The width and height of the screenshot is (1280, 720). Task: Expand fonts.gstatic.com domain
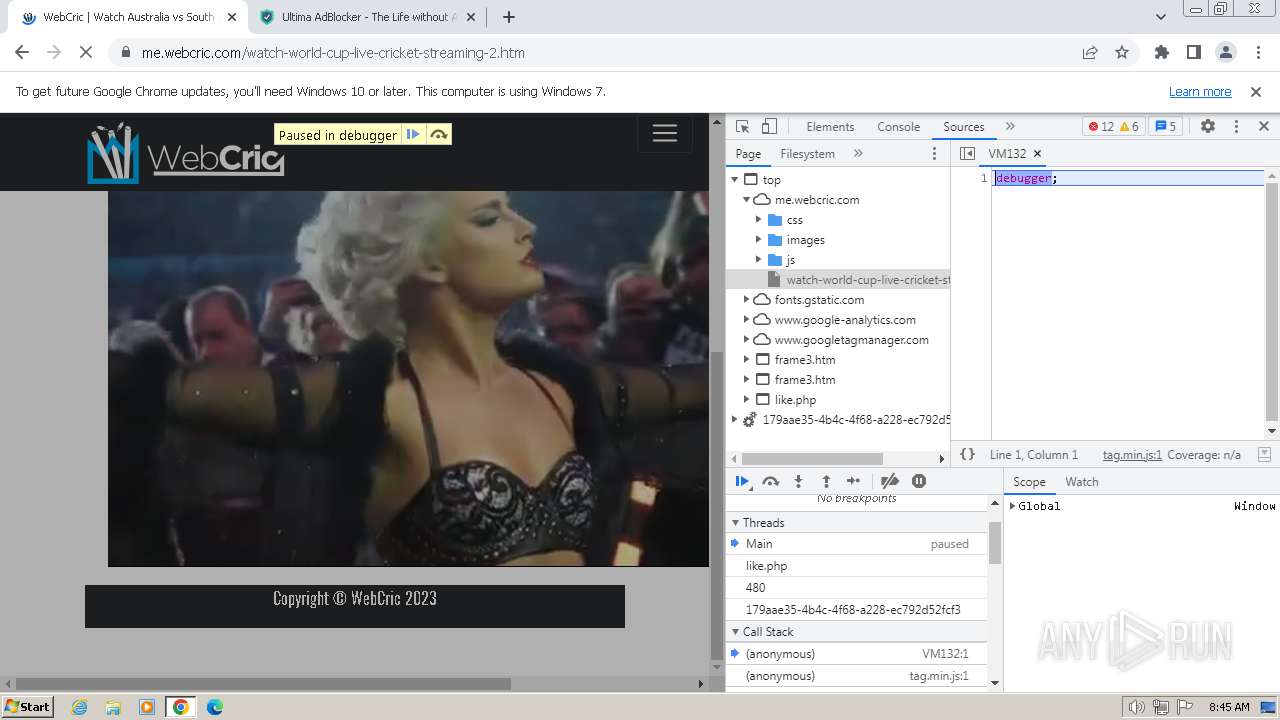coord(746,300)
